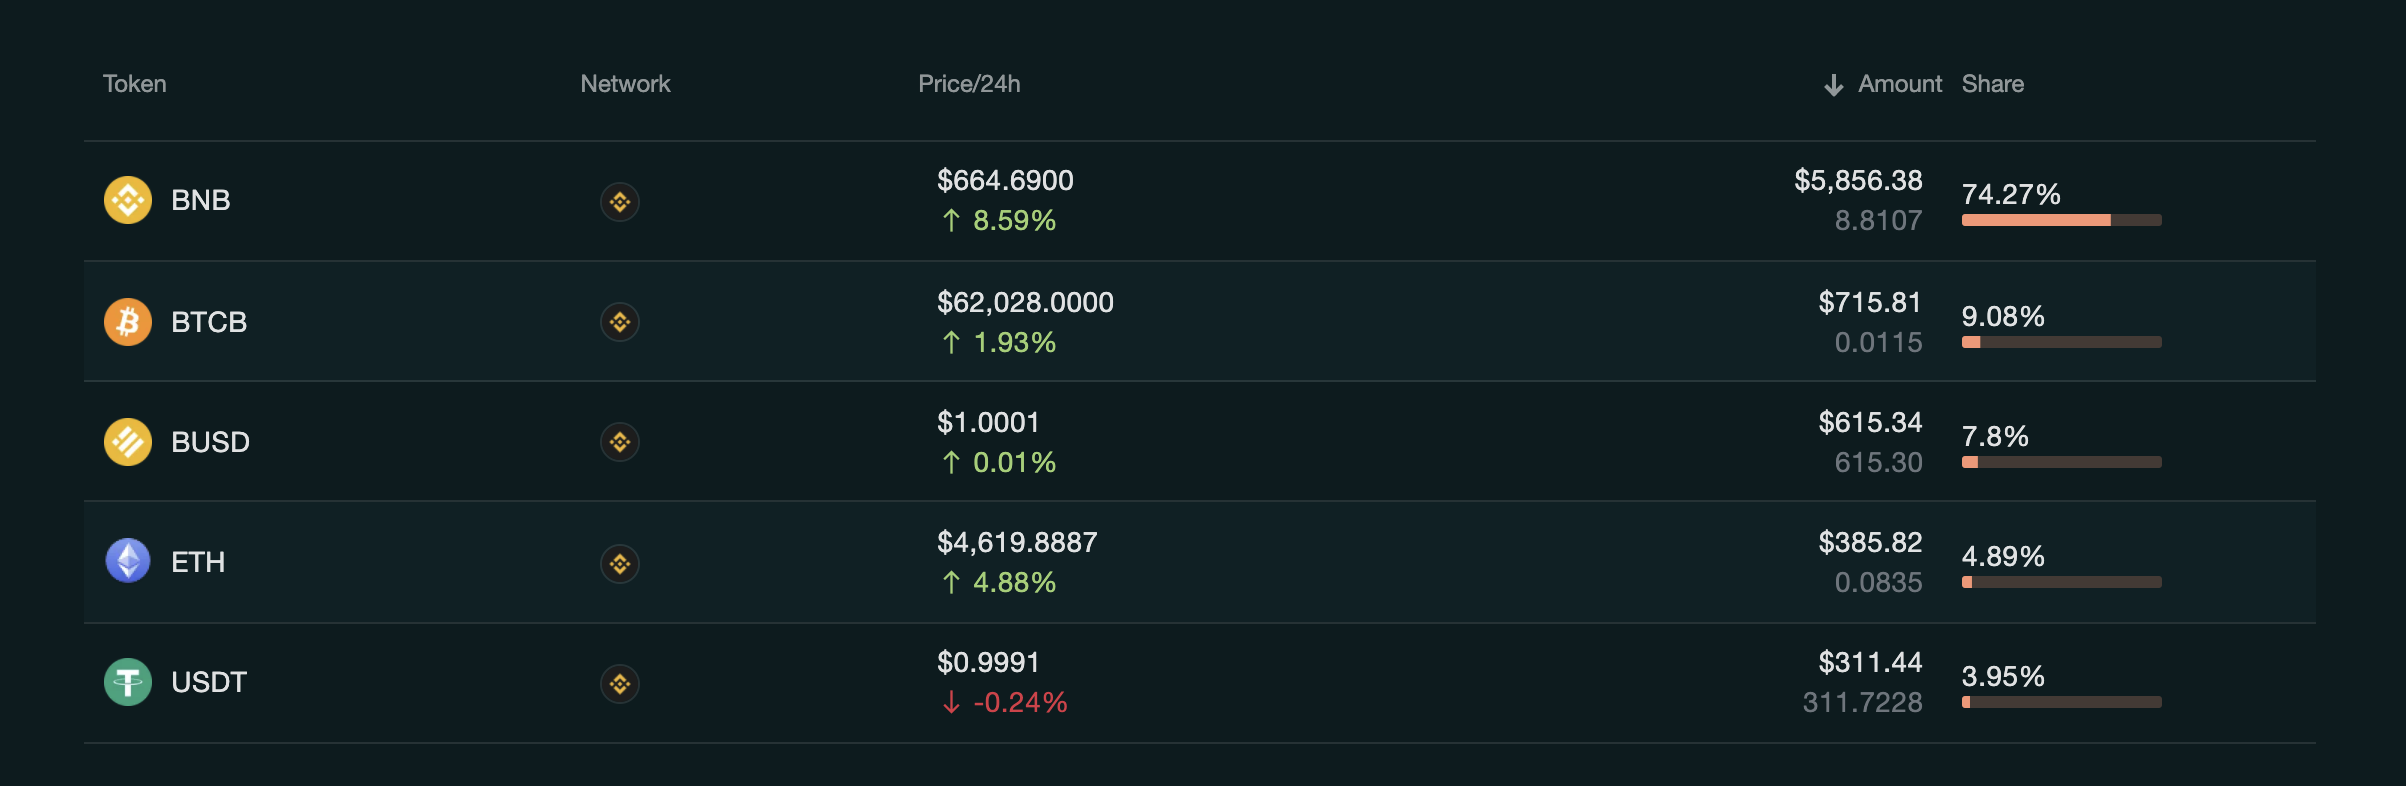
Task: Click the BNB 74.27% share bar
Action: [x=2061, y=220]
